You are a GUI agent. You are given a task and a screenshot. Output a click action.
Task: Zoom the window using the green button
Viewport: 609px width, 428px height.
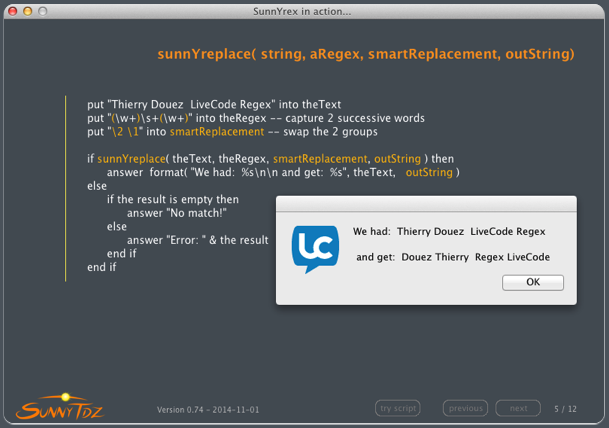(43, 11)
